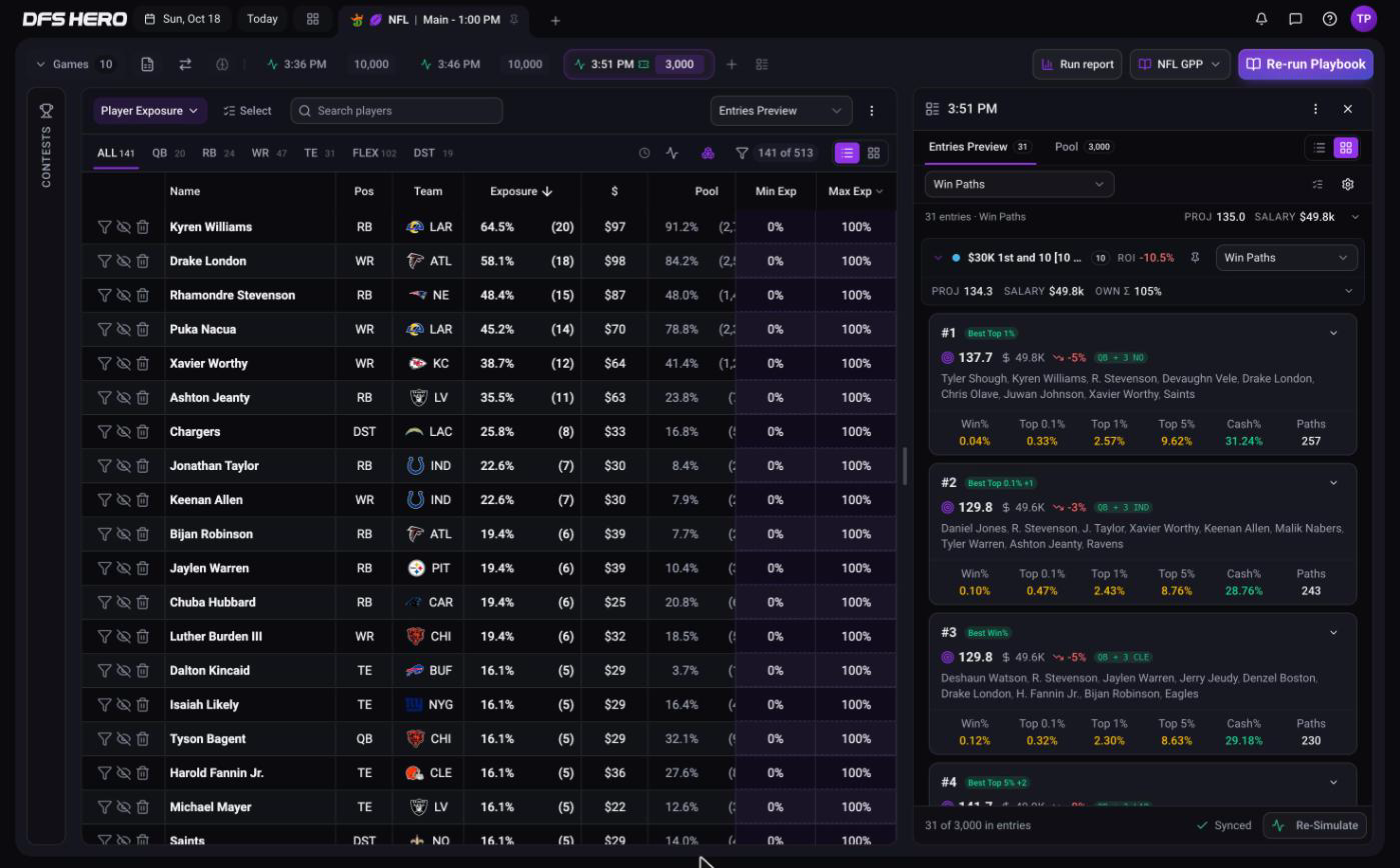Click the player table vertical scrollbar
This screenshot has width=1400, height=868.
(x=904, y=466)
